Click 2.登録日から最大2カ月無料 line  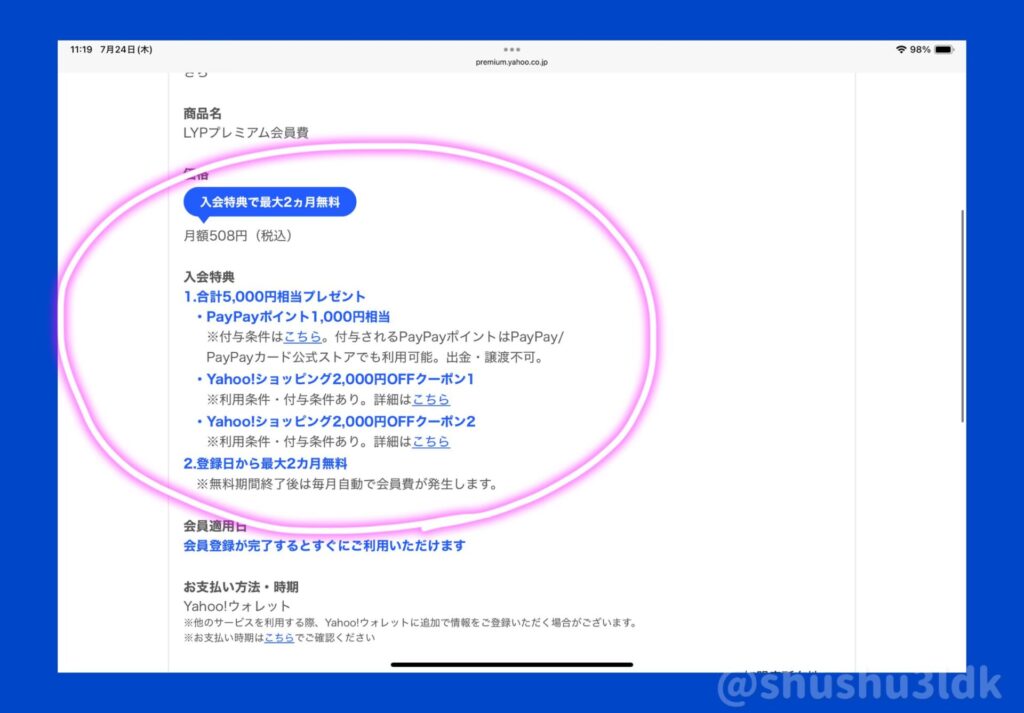(265, 464)
